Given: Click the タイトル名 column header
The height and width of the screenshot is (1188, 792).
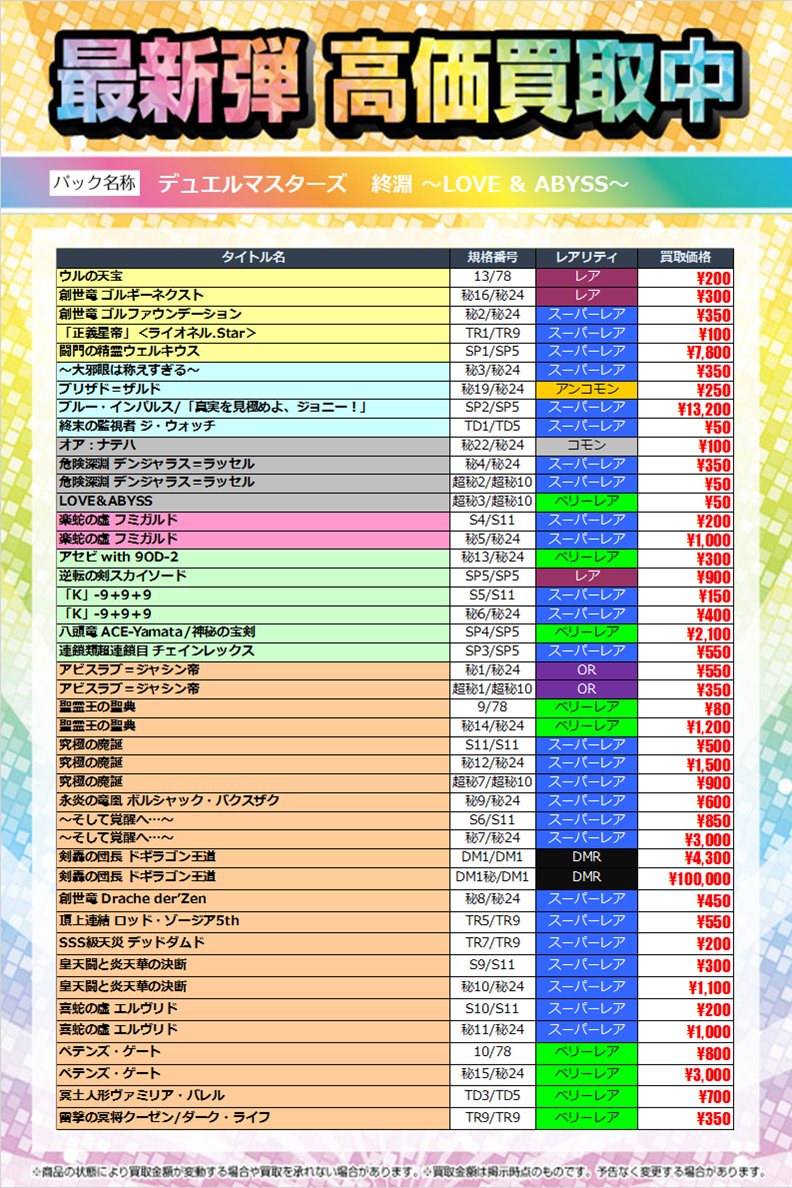Looking at the screenshot, I should (253, 258).
